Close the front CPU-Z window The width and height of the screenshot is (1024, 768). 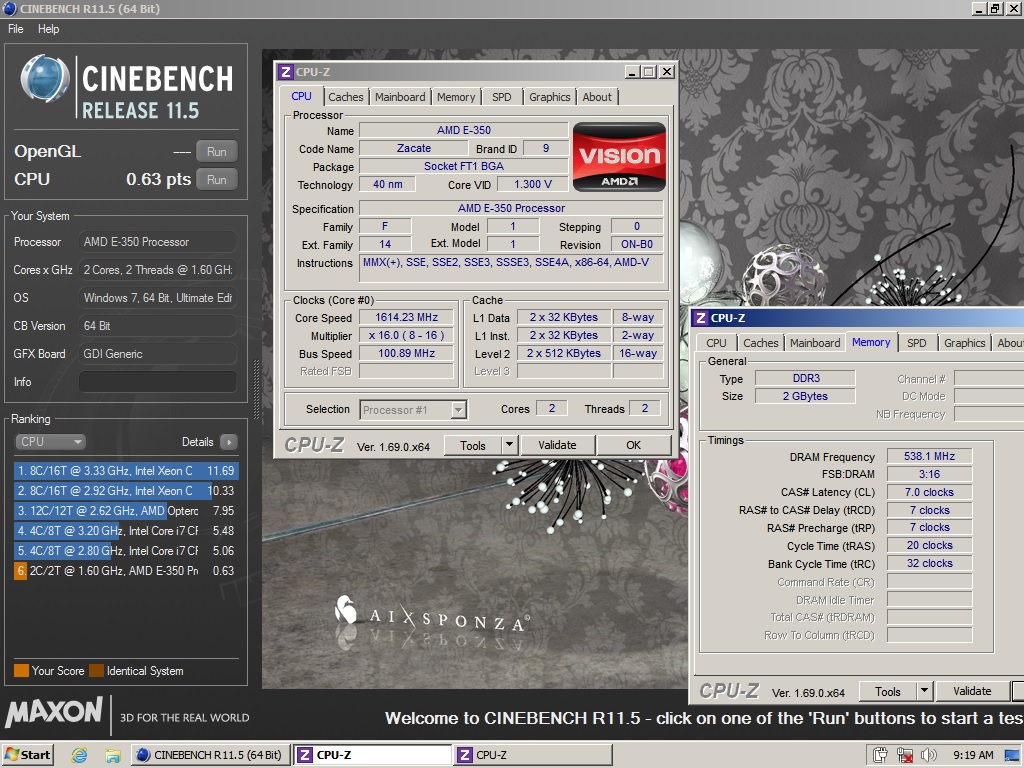(666, 72)
